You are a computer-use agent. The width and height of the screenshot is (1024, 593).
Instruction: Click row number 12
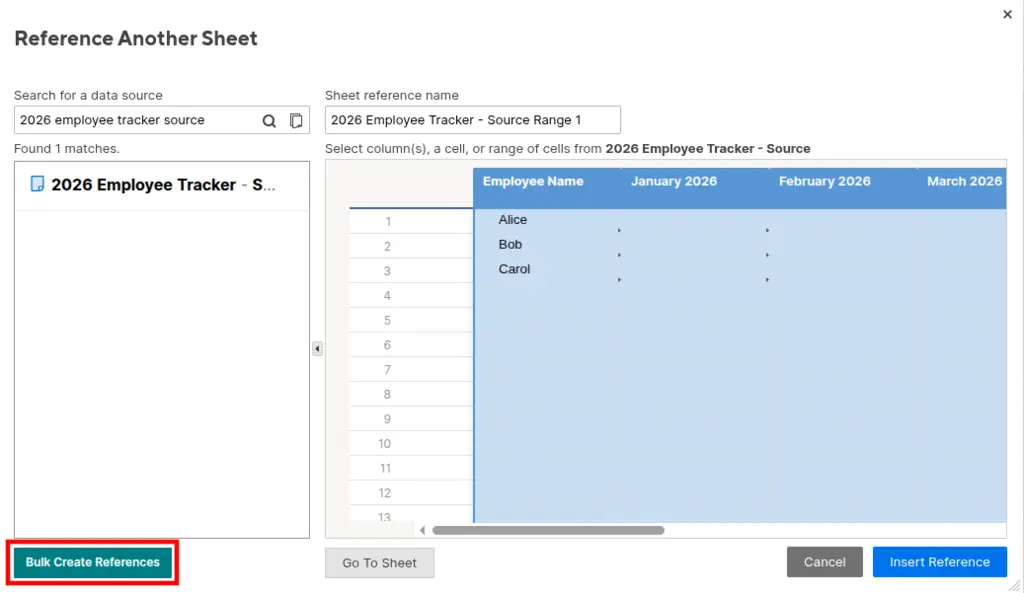411,493
